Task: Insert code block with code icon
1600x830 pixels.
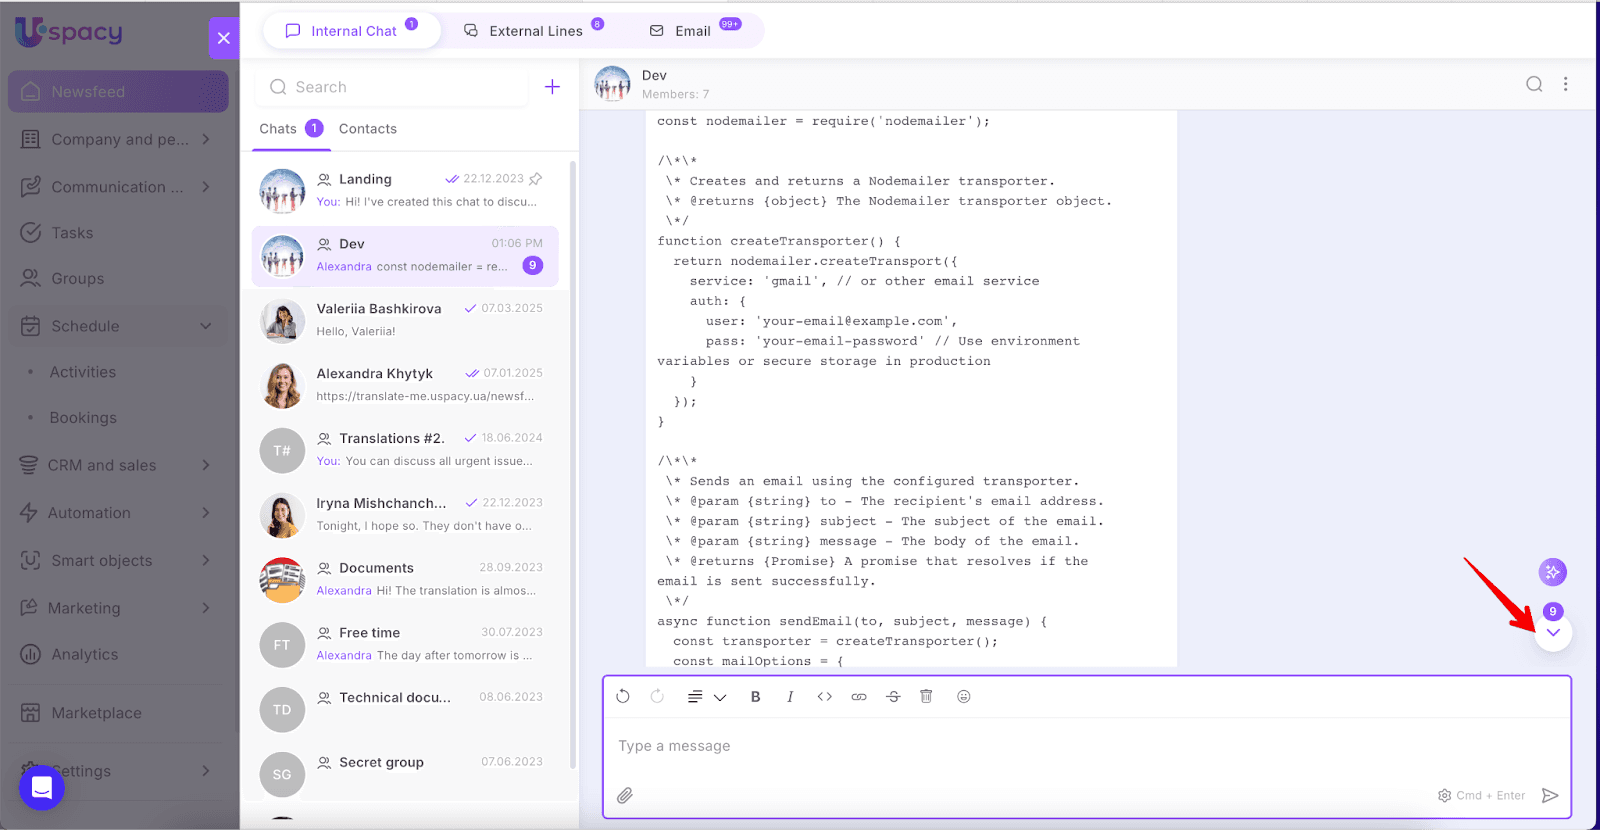Action: [x=824, y=697]
